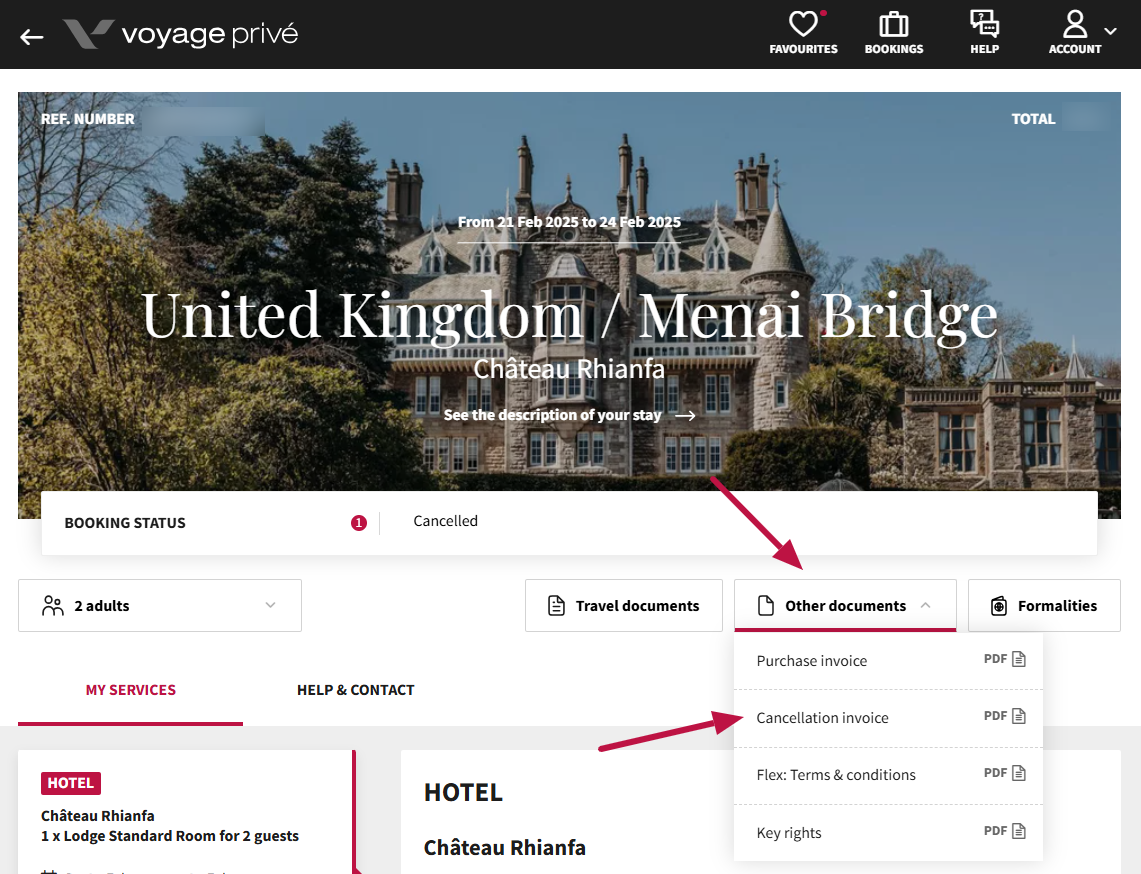This screenshot has width=1141, height=874.
Task: Click the United Kingdom / Menai Bridge heading
Action: [569, 315]
